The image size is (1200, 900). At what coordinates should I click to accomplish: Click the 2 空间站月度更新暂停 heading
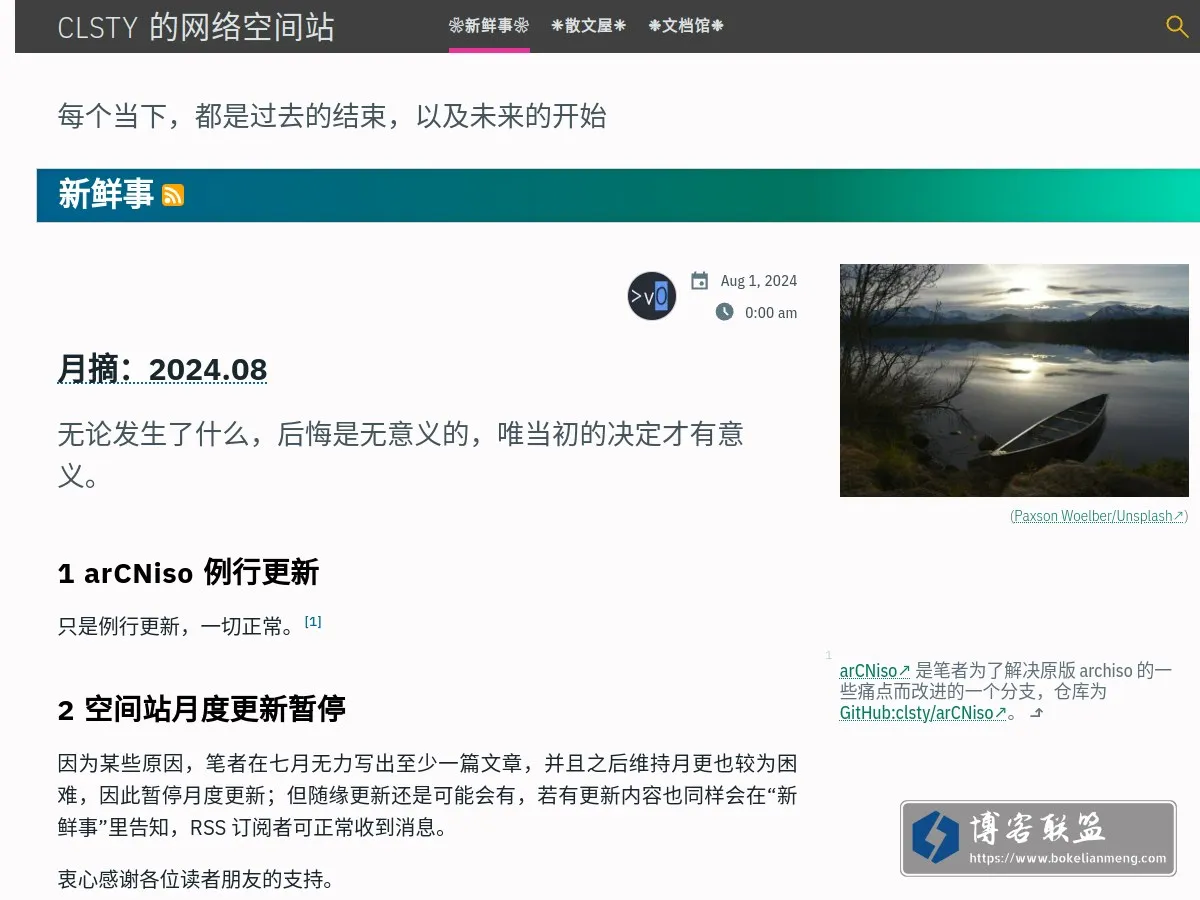coord(202,710)
